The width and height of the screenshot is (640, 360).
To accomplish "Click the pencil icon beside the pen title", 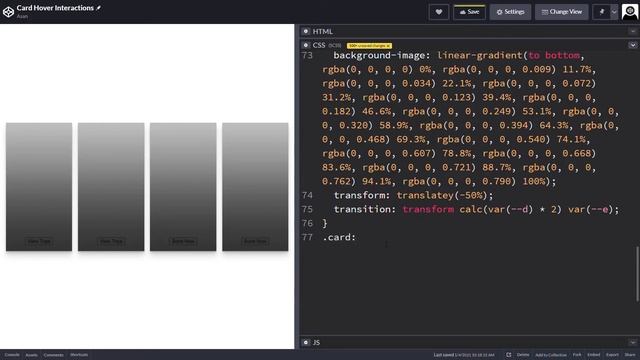I will click(x=98, y=8).
